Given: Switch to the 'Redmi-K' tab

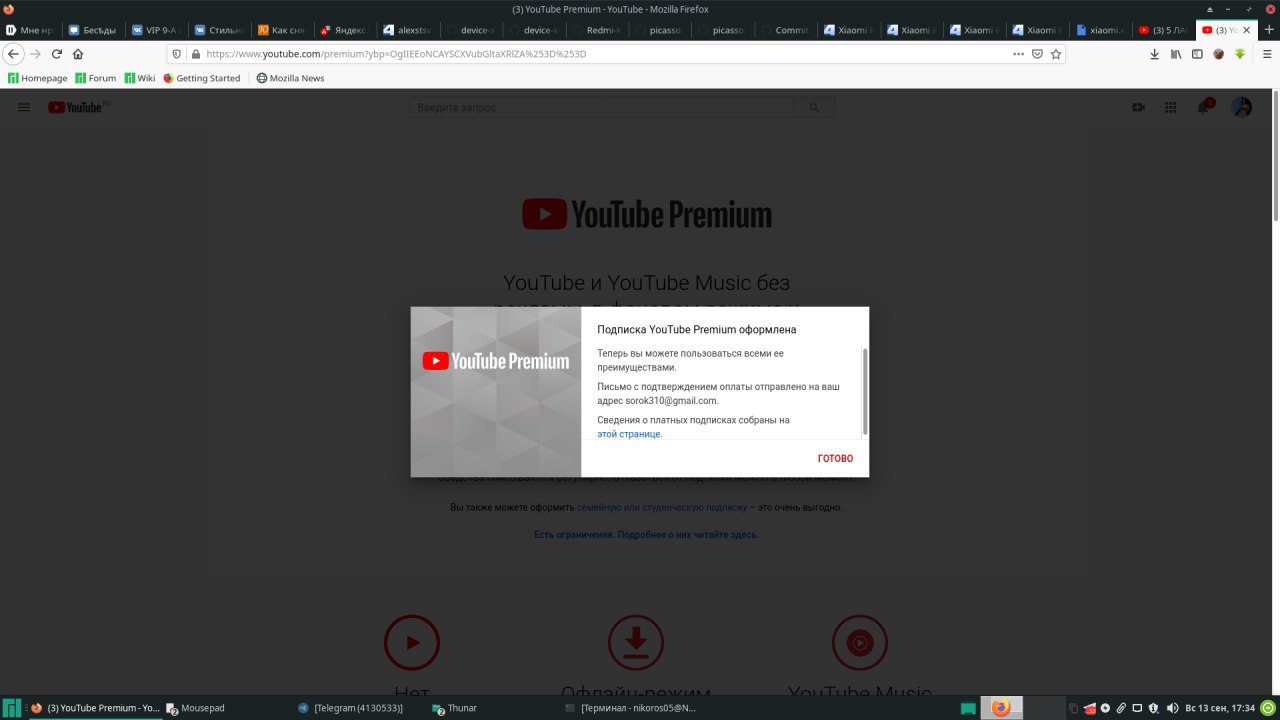Looking at the screenshot, I should point(596,30).
